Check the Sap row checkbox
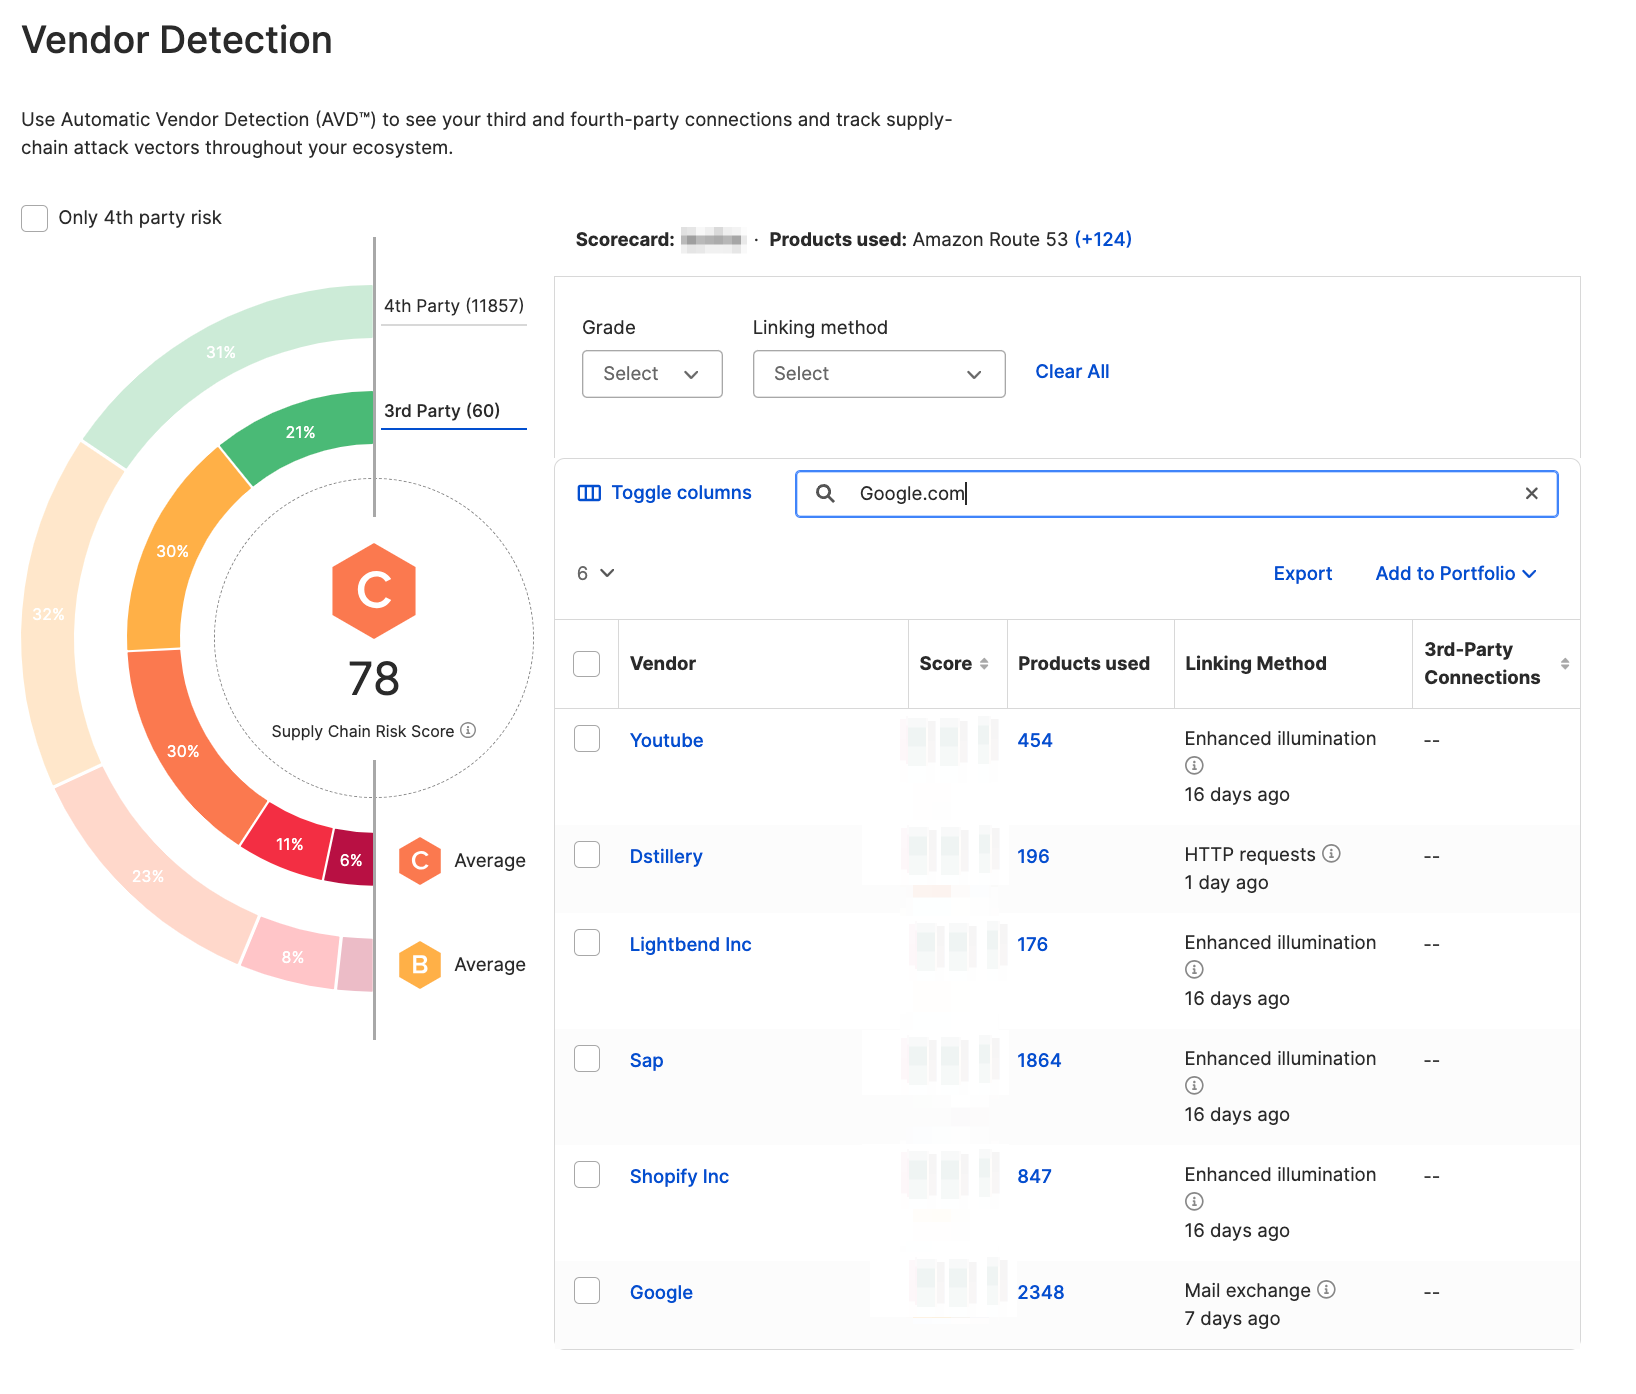 point(587,1059)
